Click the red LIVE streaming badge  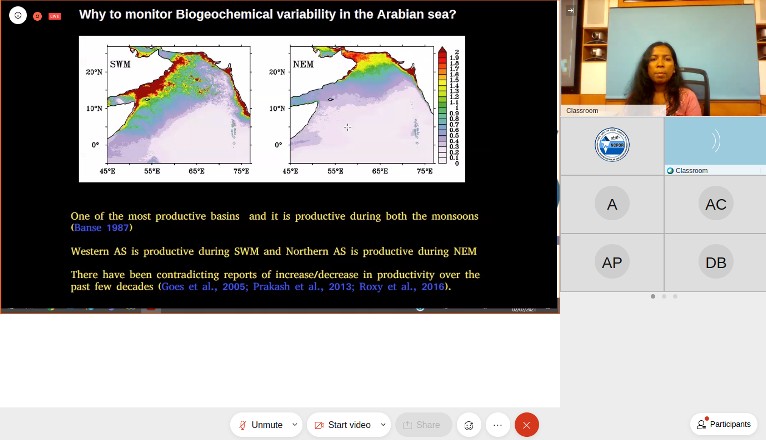(55, 16)
